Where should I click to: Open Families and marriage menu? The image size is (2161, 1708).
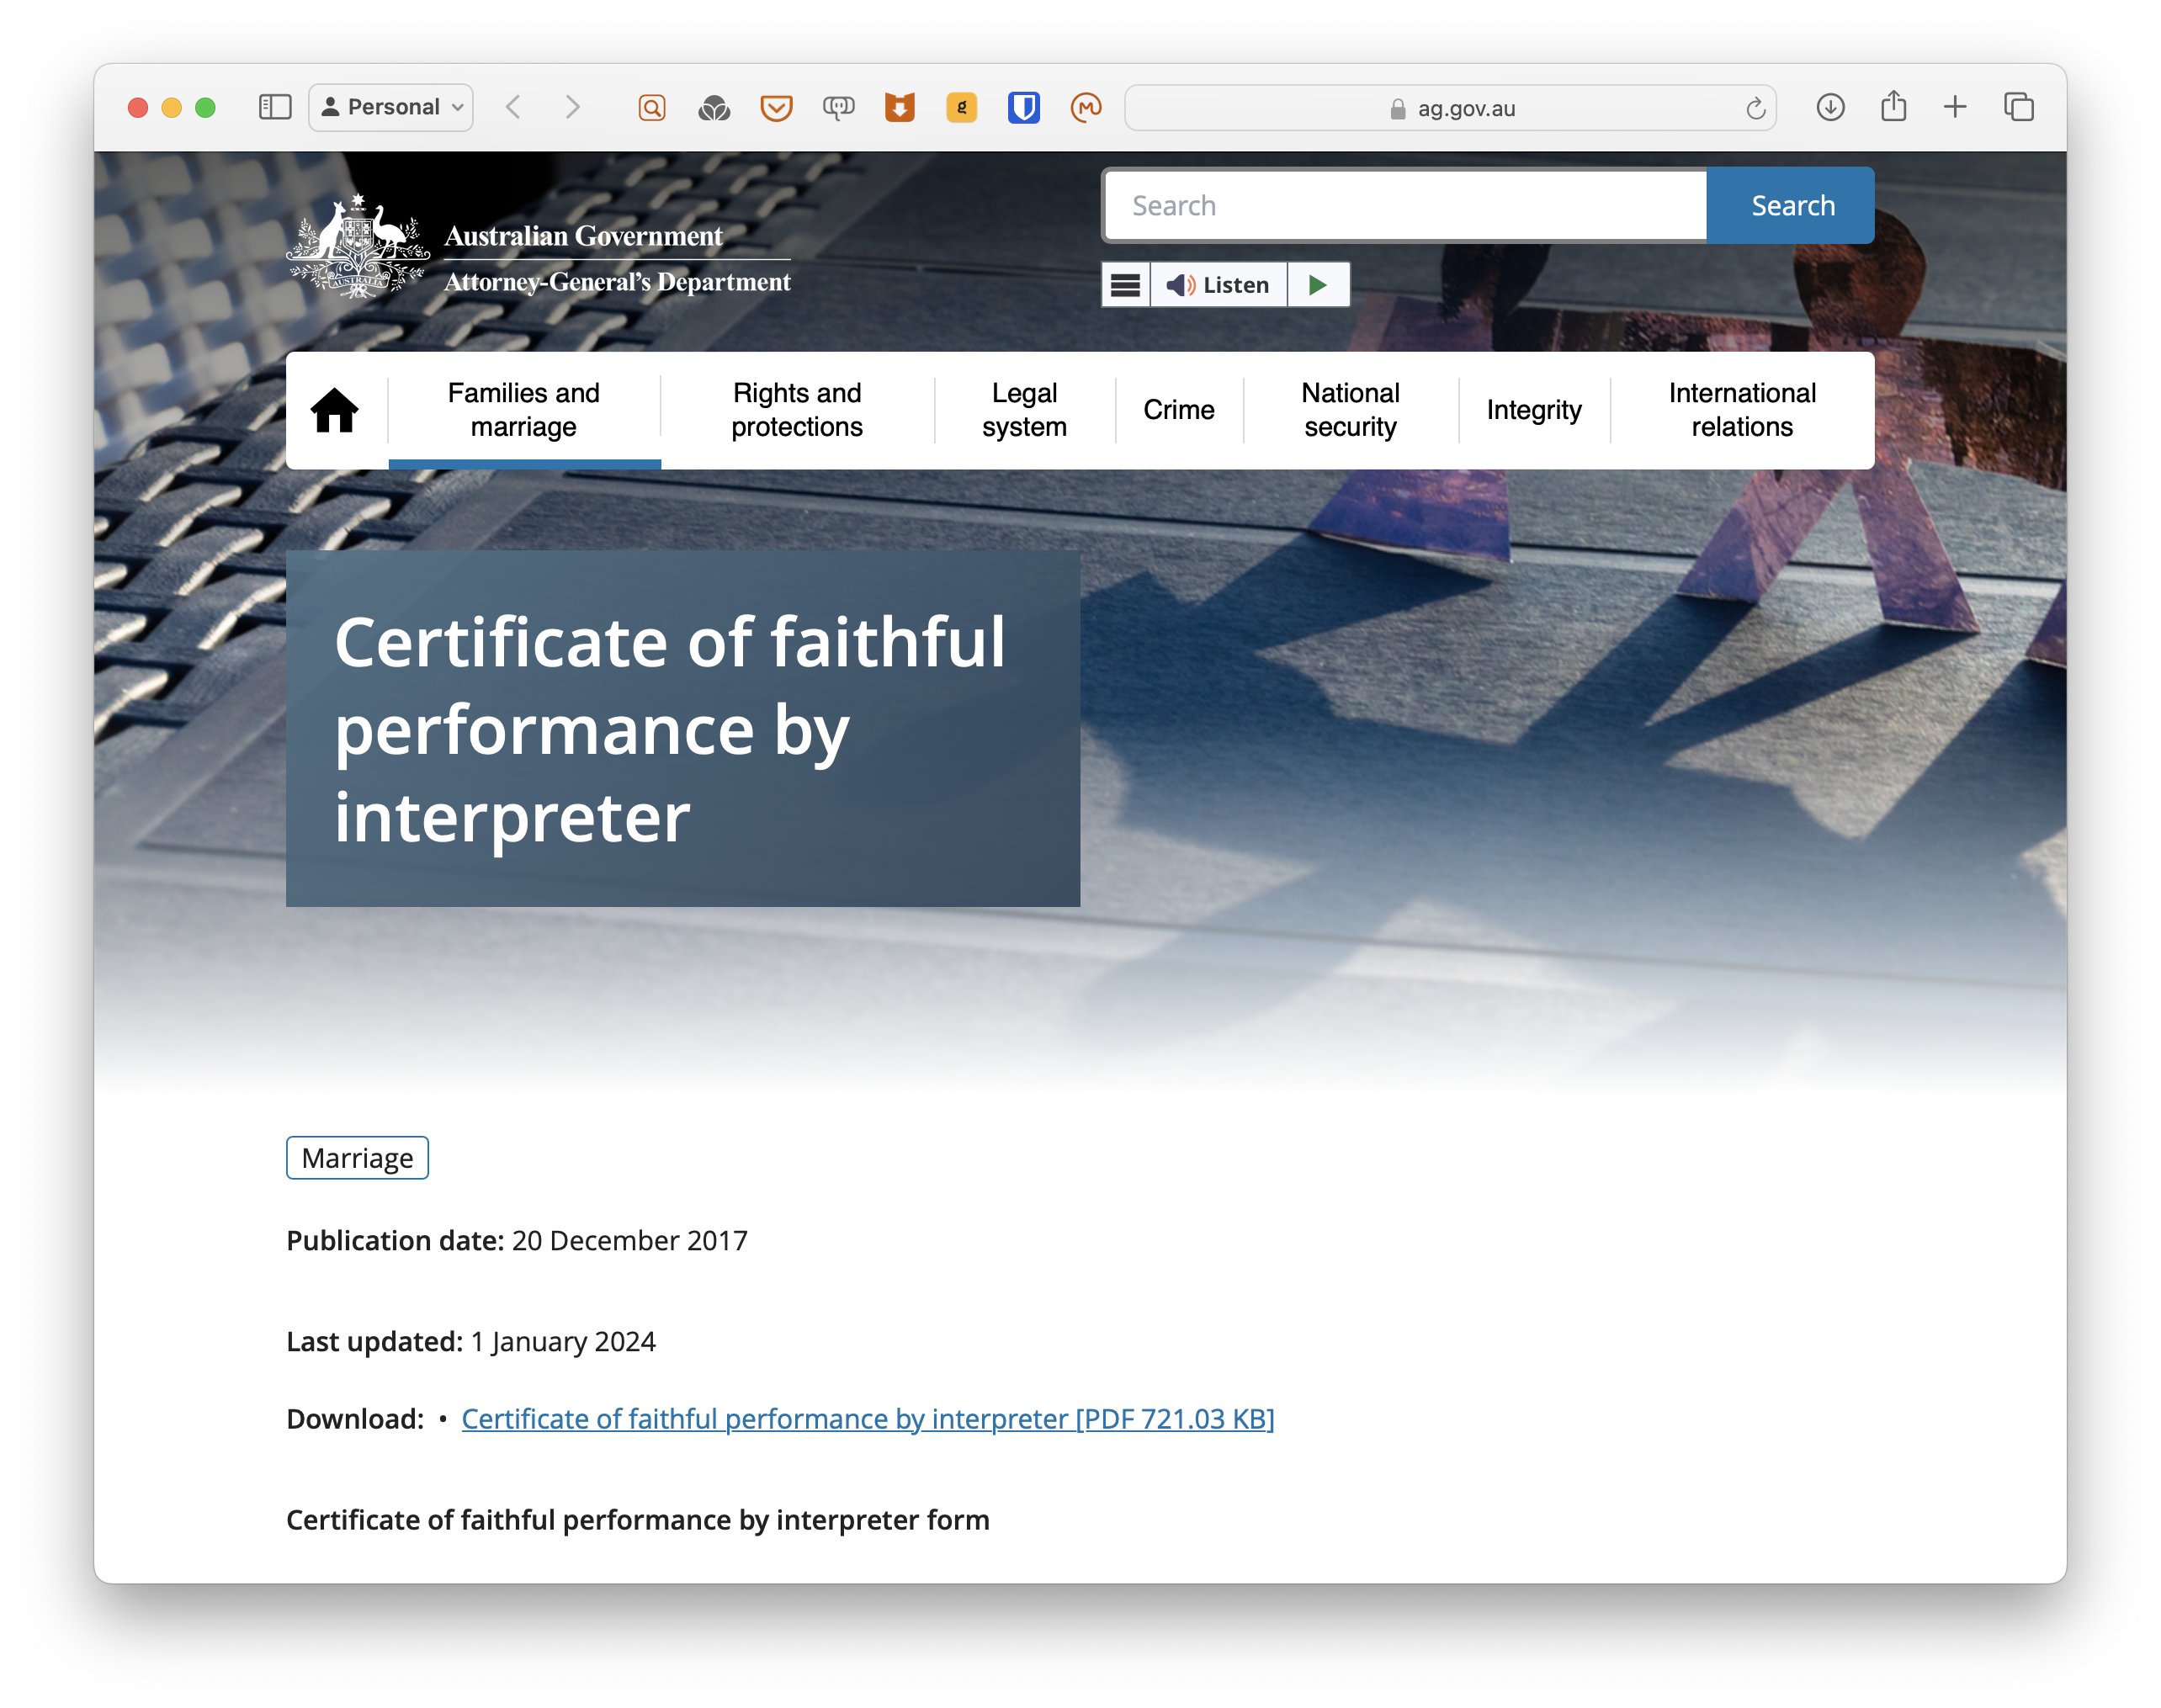(523, 410)
